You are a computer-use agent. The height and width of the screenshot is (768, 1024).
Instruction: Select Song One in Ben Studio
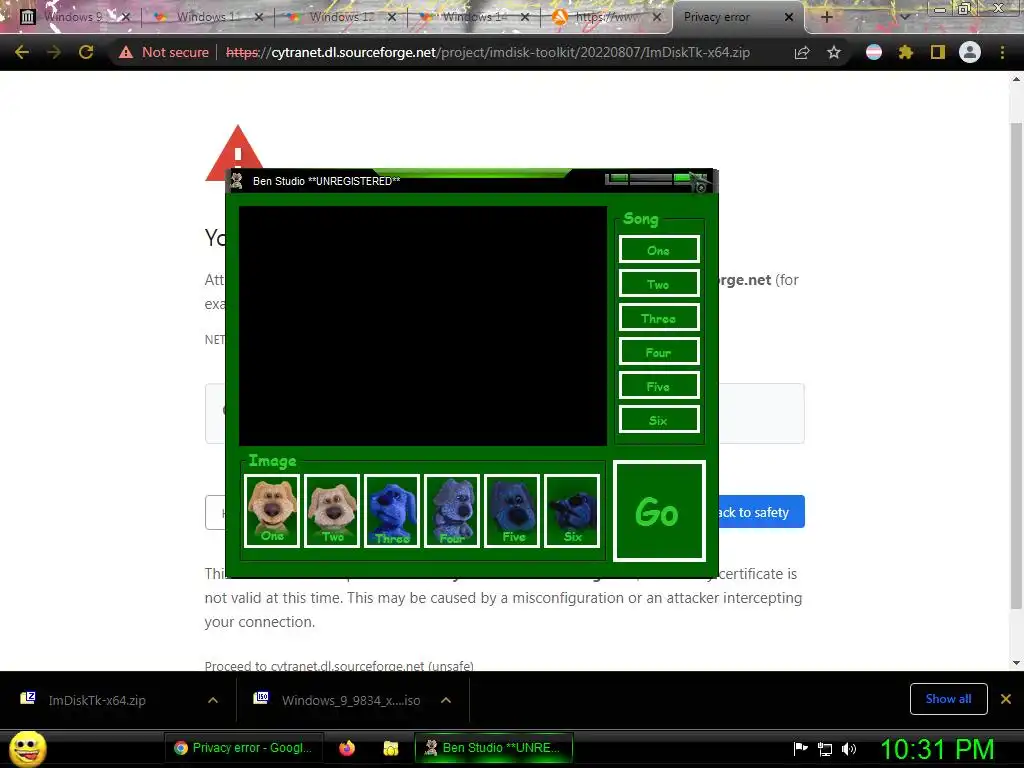[659, 249]
